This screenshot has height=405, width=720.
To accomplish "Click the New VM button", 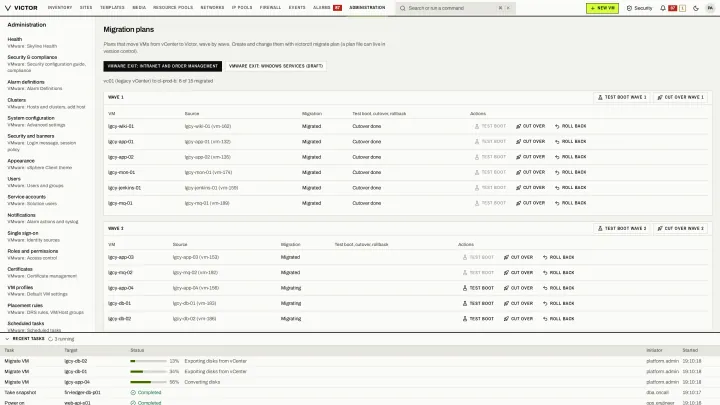I will pos(602,8).
